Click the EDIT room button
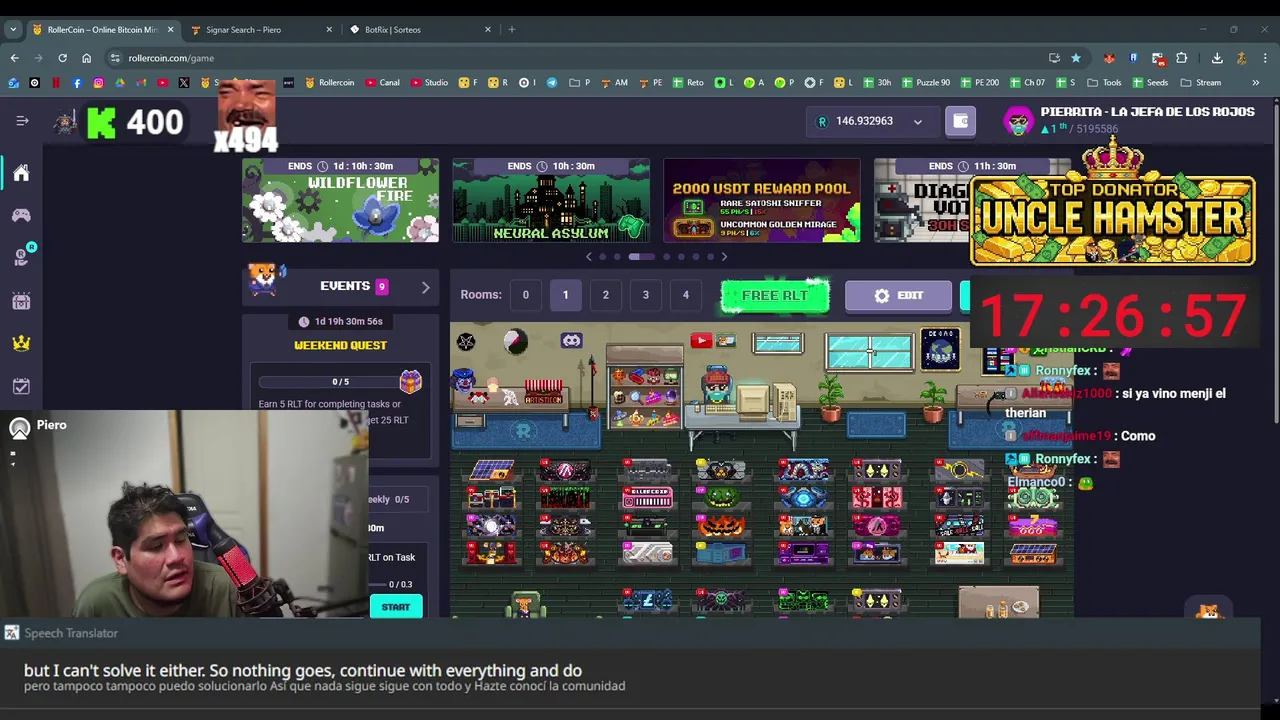 tap(898, 296)
